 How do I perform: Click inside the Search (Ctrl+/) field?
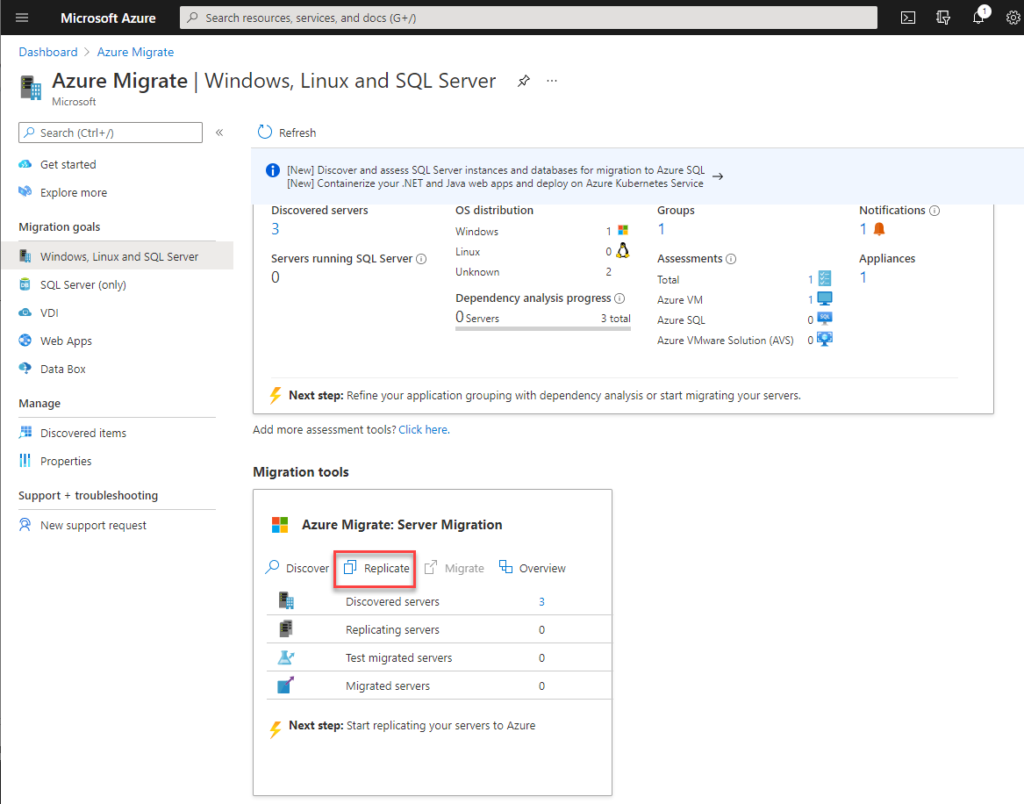(110, 132)
